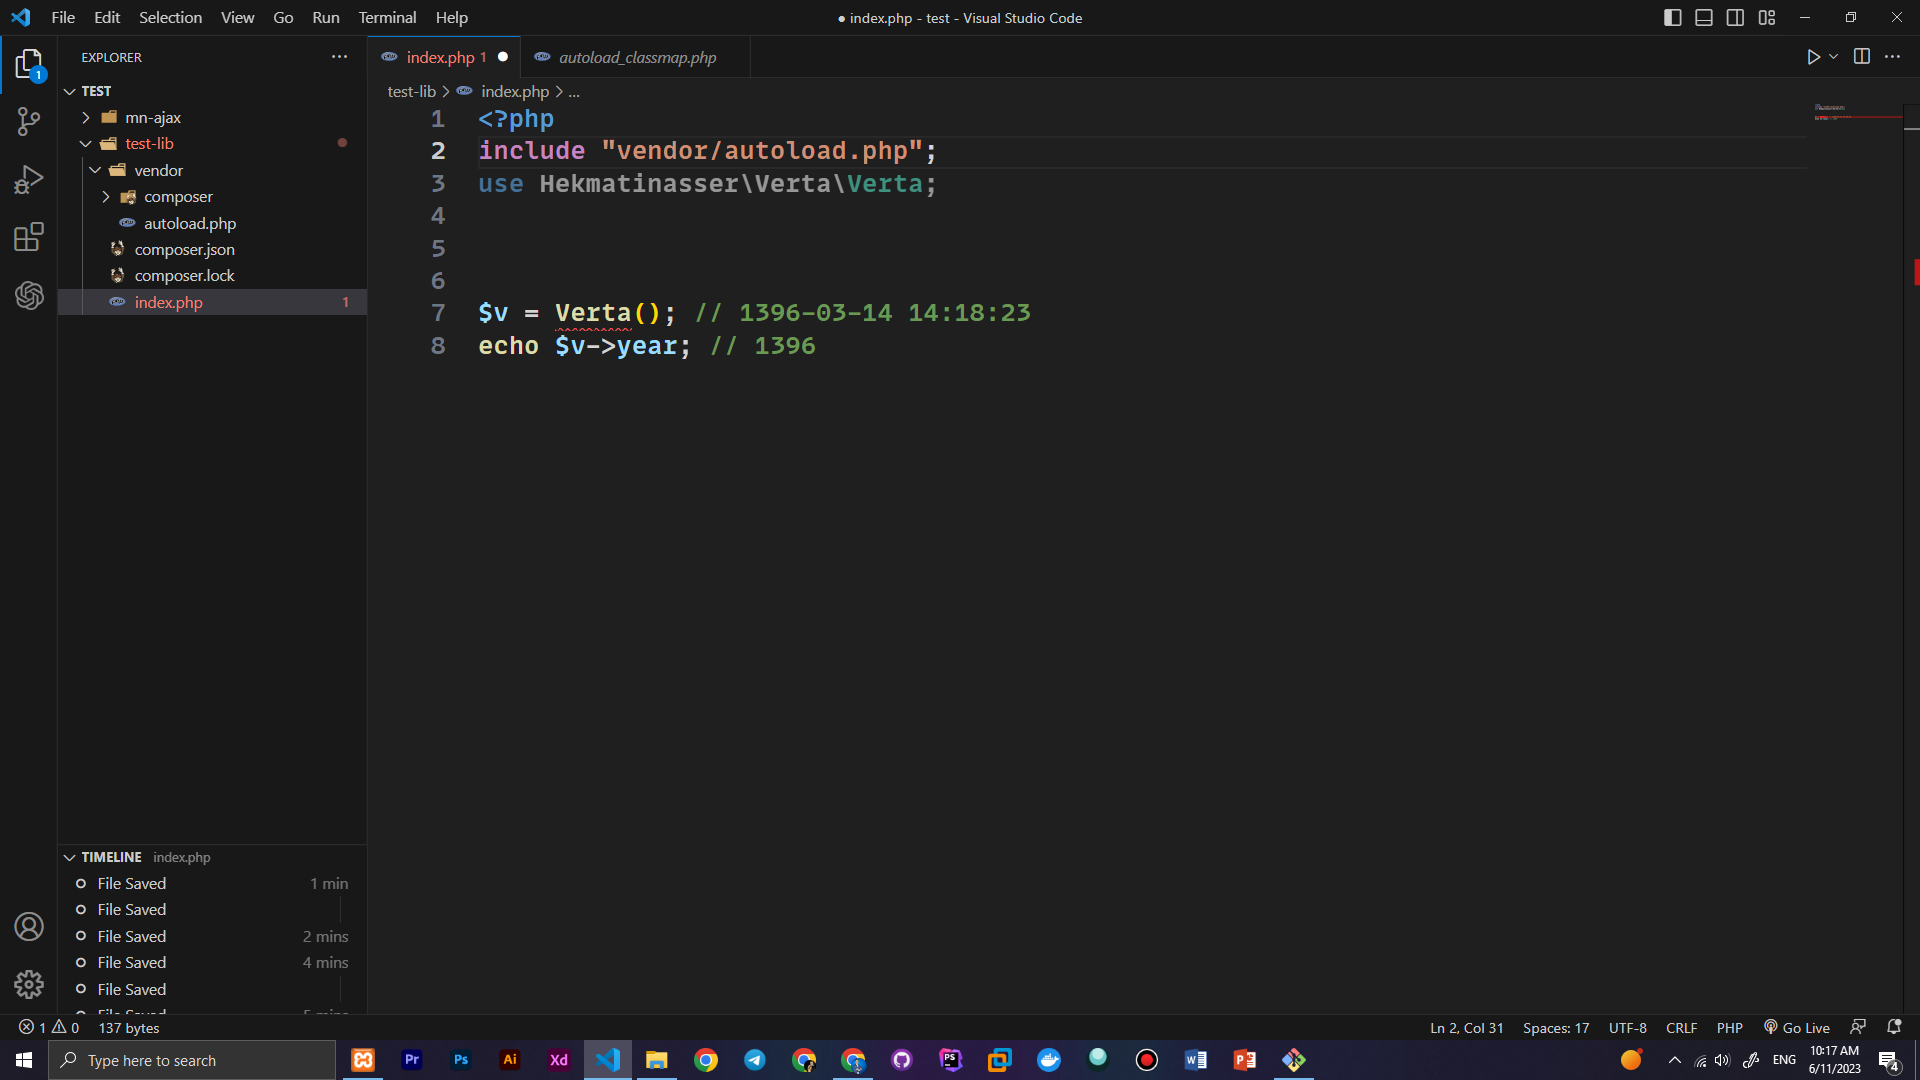The width and height of the screenshot is (1920, 1080).
Task: Collapse the TEST workspace root folder
Action: click(x=212, y=91)
